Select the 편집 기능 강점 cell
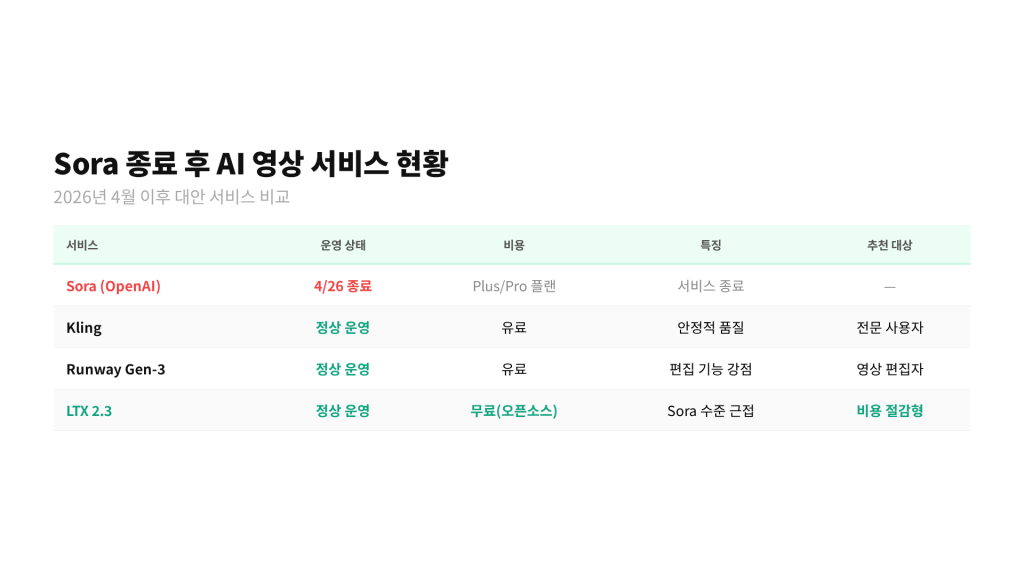The height and width of the screenshot is (576, 1024). tap(711, 369)
